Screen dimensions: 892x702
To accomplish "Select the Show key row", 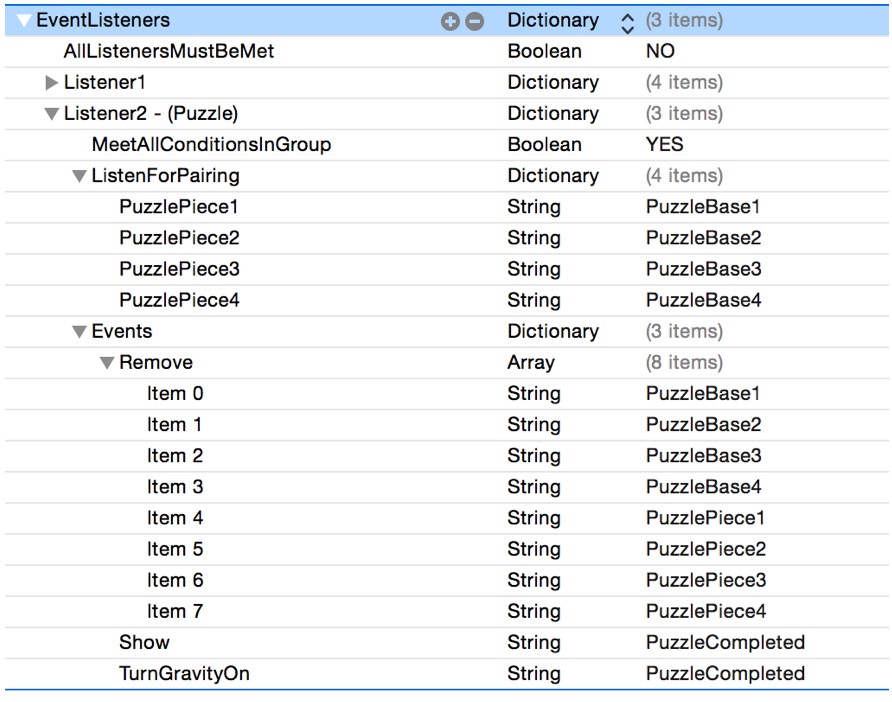I will click(x=144, y=642).
